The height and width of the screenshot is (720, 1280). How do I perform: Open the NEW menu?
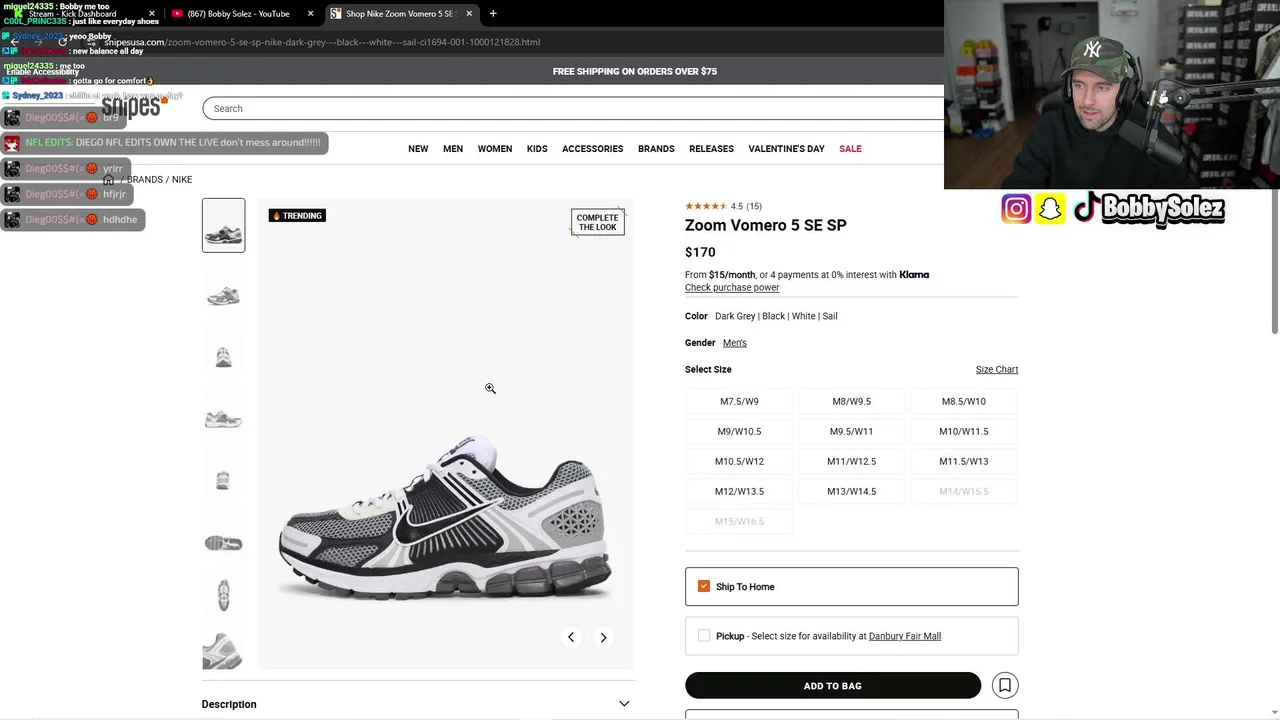(x=418, y=149)
